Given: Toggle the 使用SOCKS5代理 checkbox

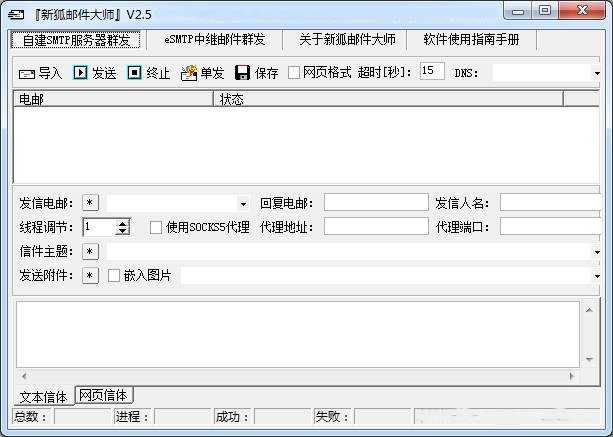Looking at the screenshot, I should pyautogui.click(x=156, y=227).
